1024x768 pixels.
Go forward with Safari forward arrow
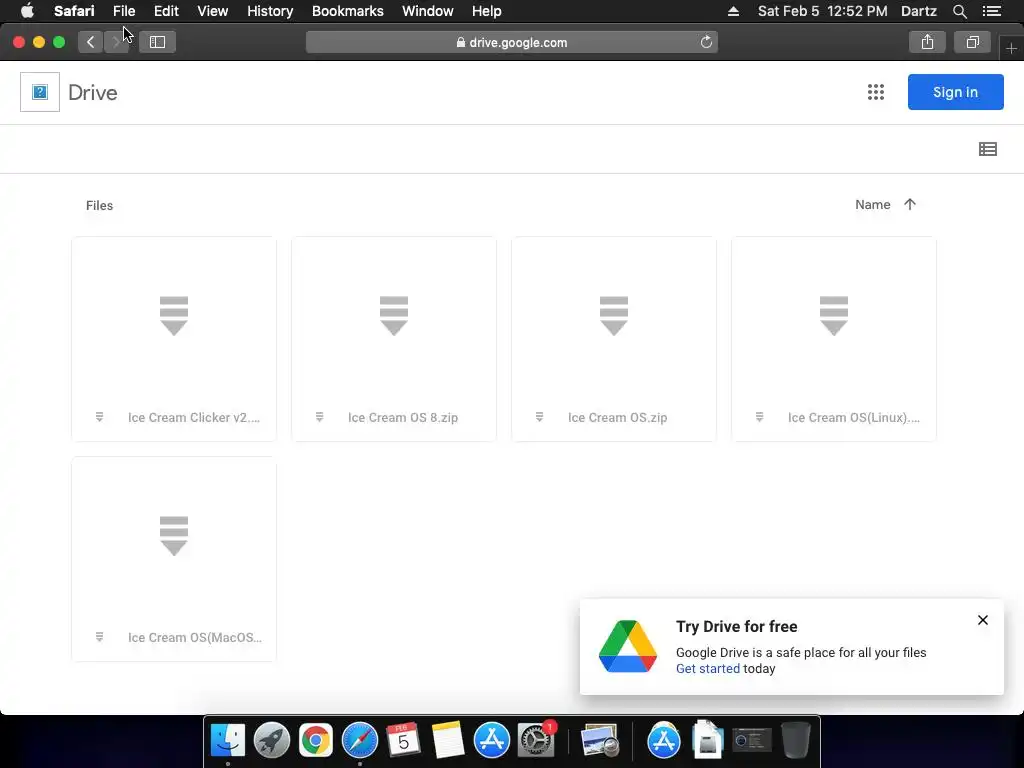[x=116, y=42]
